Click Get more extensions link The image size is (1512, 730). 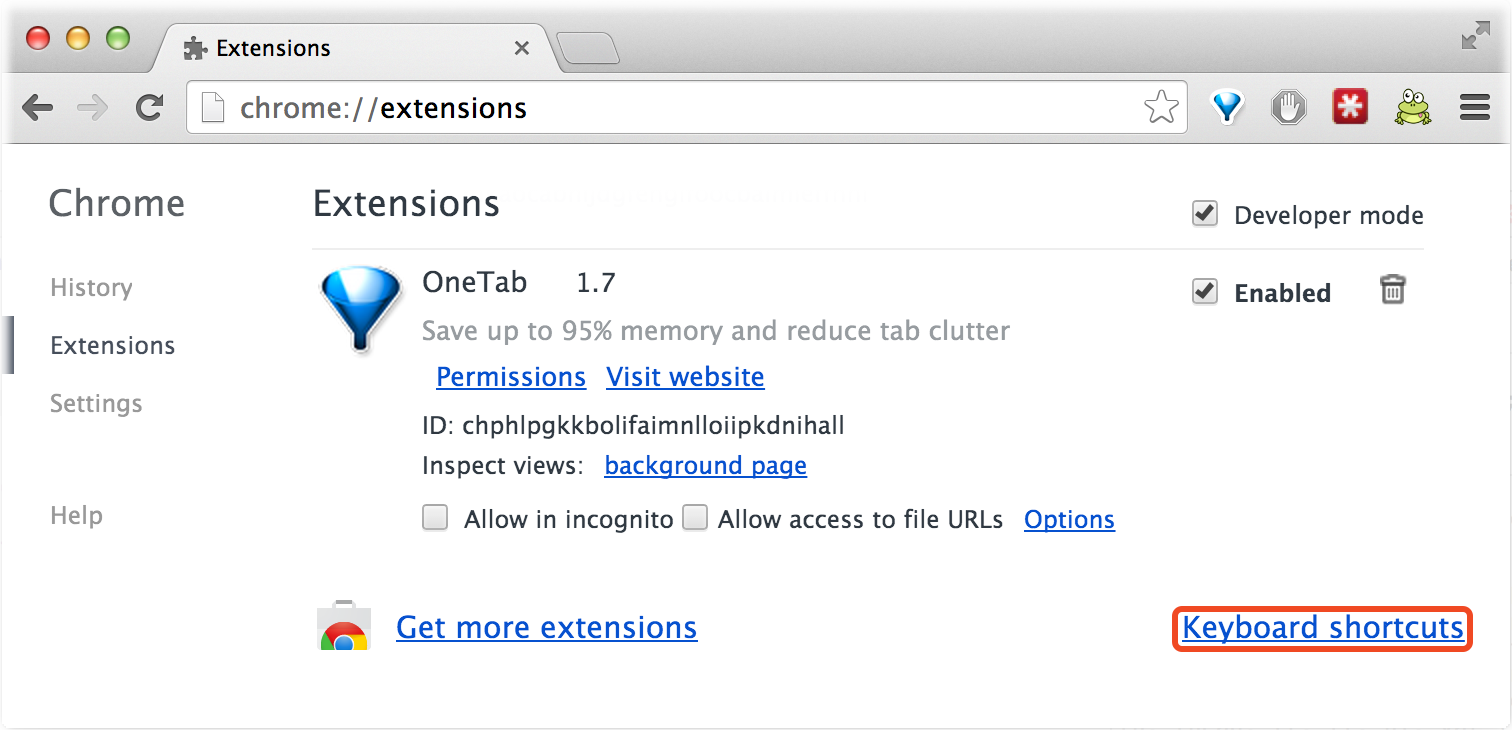coord(547,628)
